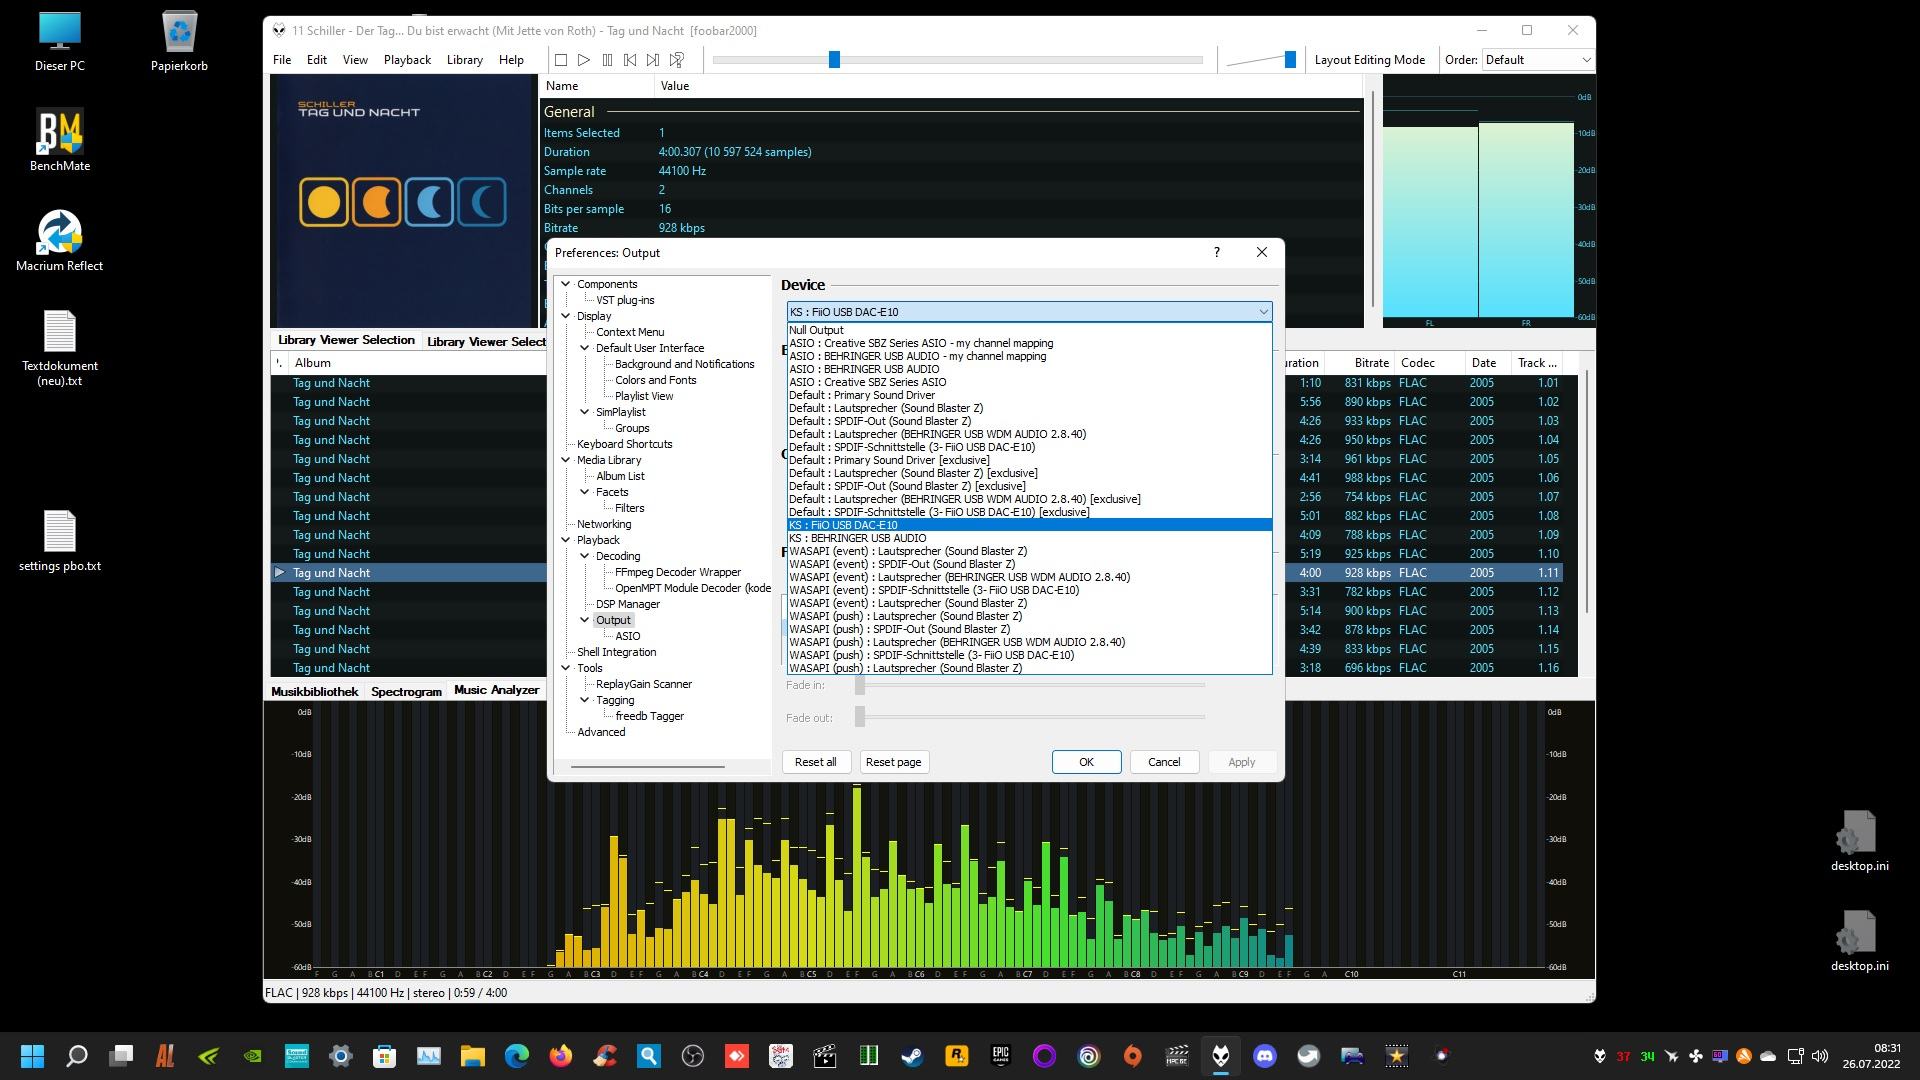
Task: Switch to the Musikbibliothek tab
Action: click(x=314, y=691)
